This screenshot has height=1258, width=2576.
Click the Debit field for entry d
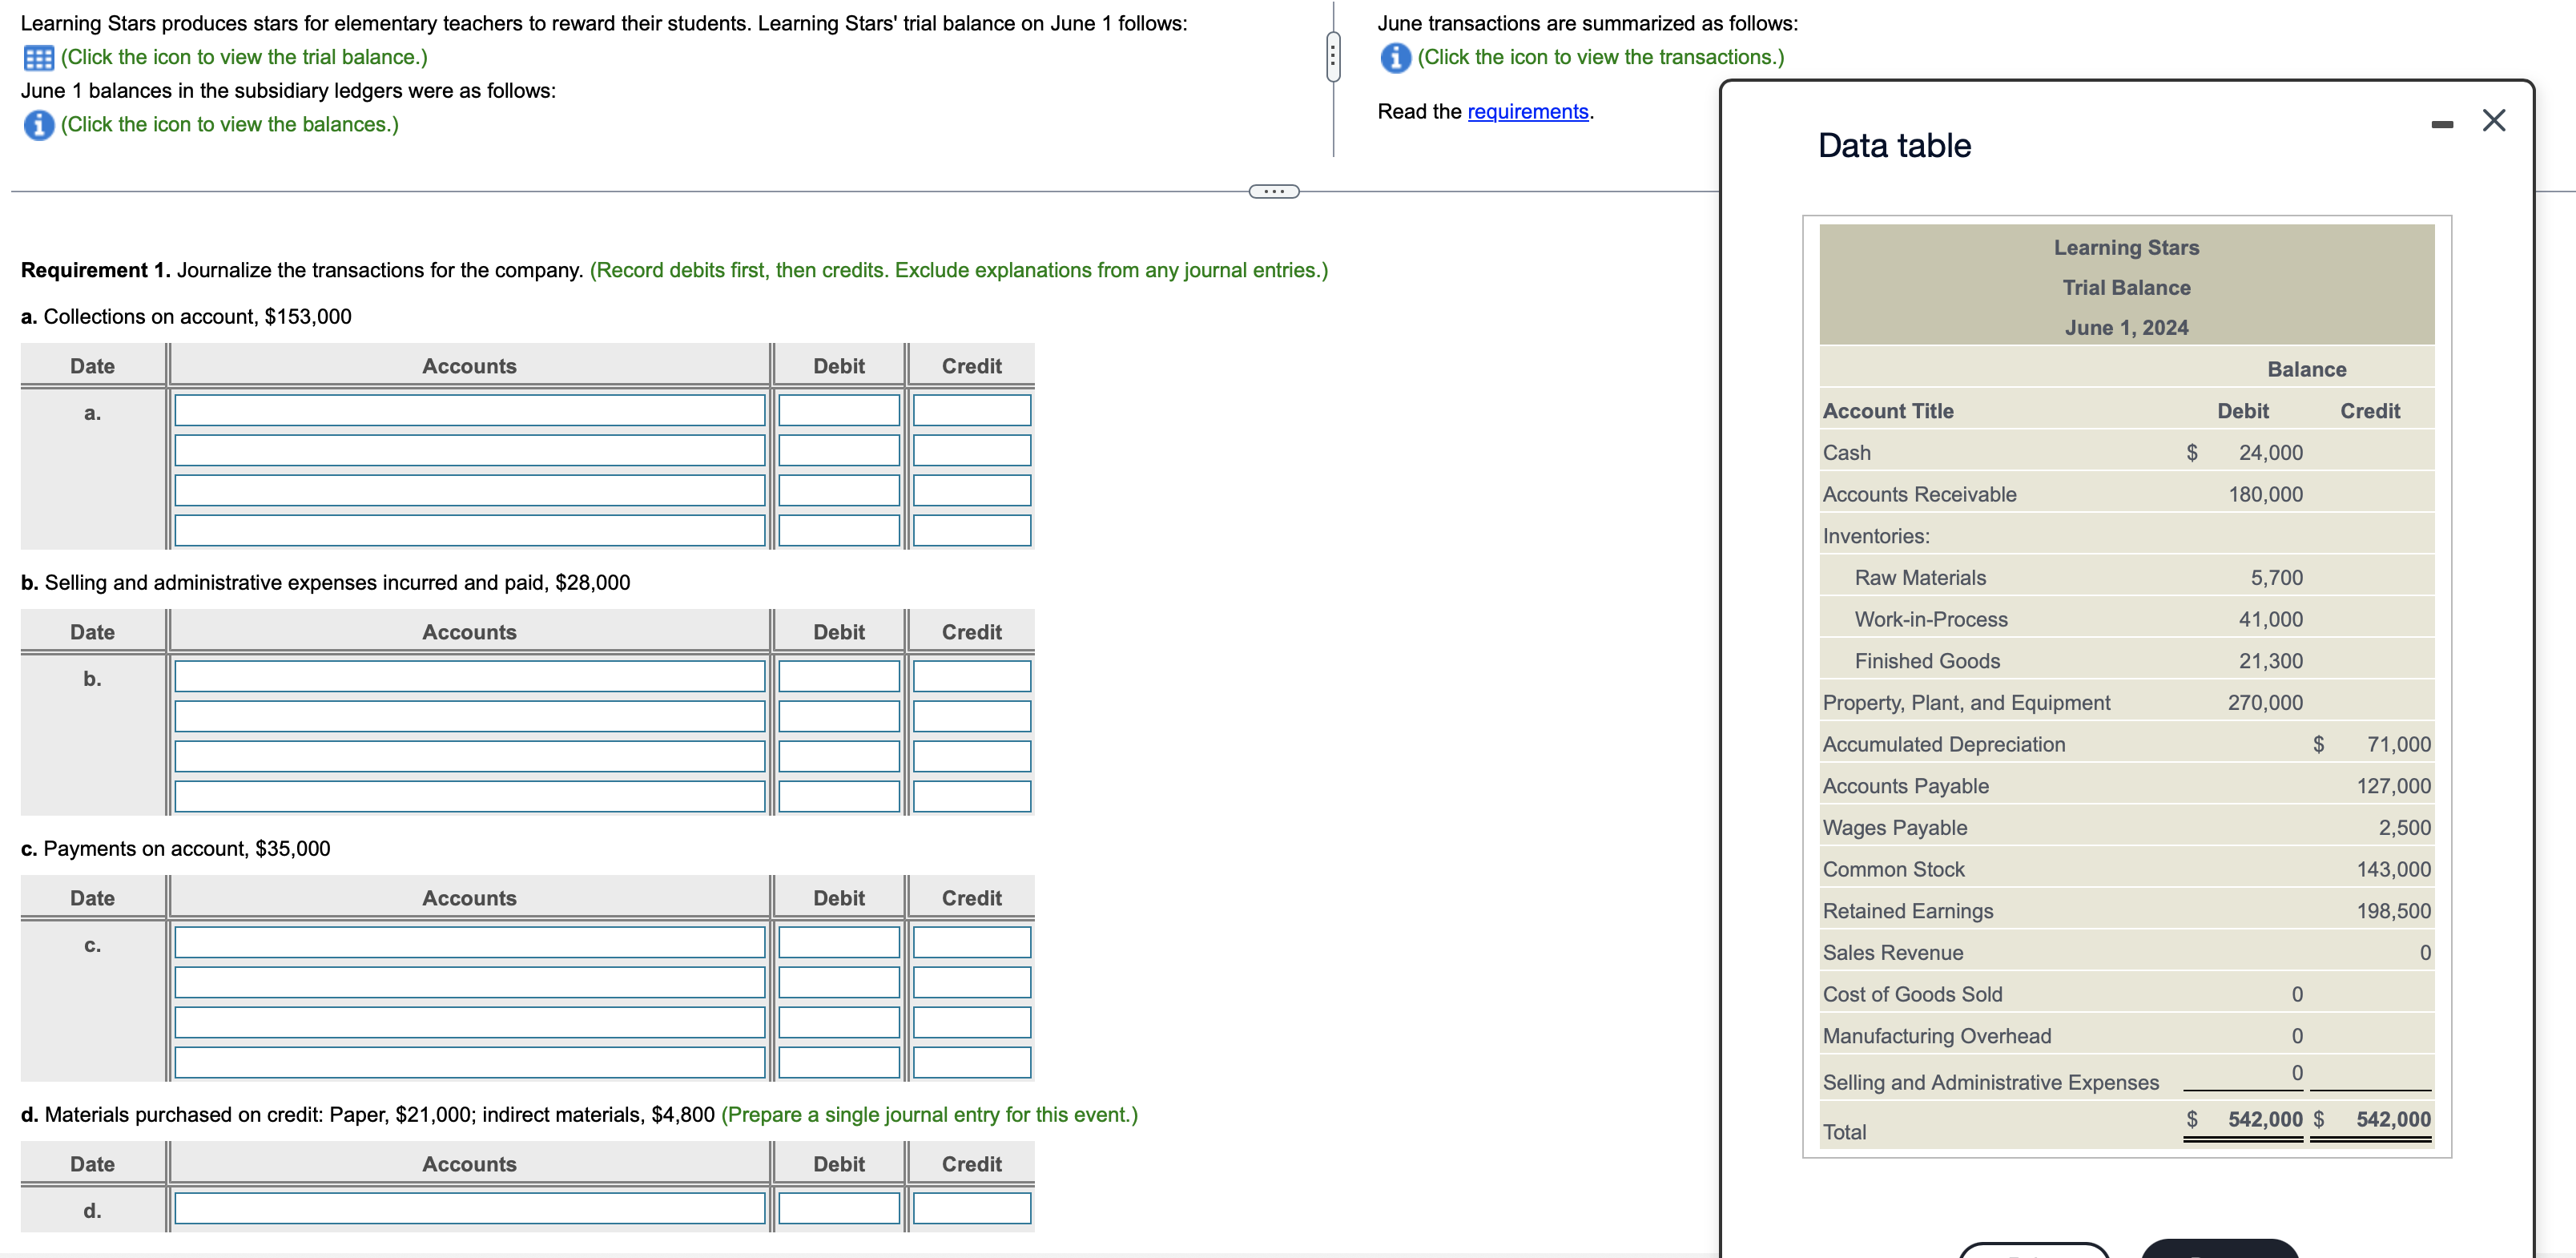[x=838, y=1208]
